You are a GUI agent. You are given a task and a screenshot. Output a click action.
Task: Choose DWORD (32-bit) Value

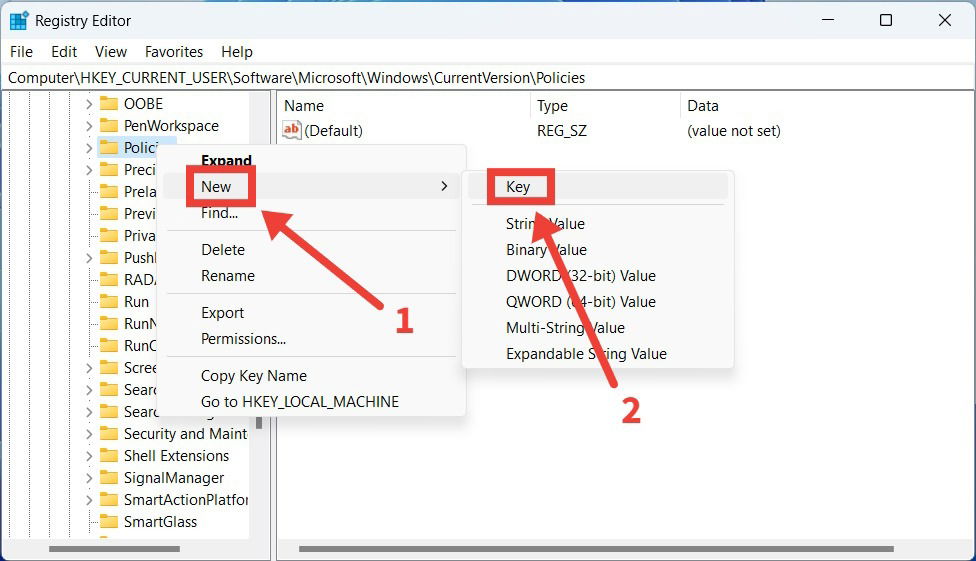[x=581, y=276]
